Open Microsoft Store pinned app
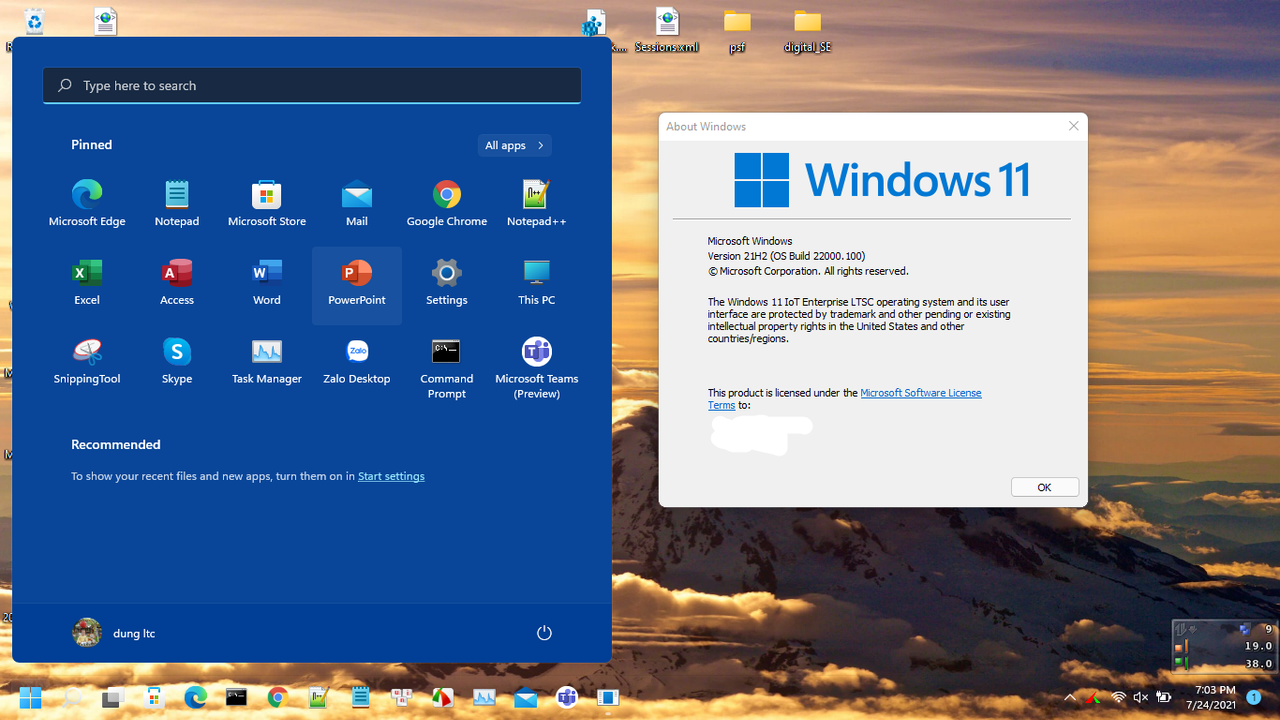The width and height of the screenshot is (1280, 720). [x=267, y=204]
